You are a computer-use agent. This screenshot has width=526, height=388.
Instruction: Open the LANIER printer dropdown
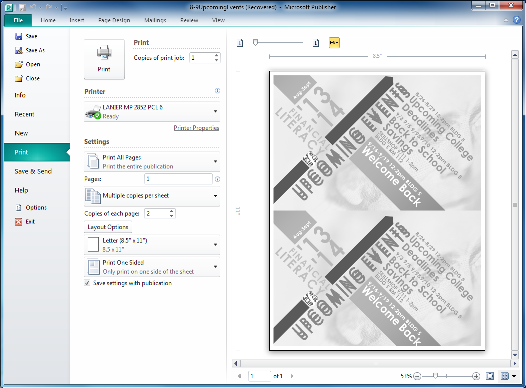152,111
